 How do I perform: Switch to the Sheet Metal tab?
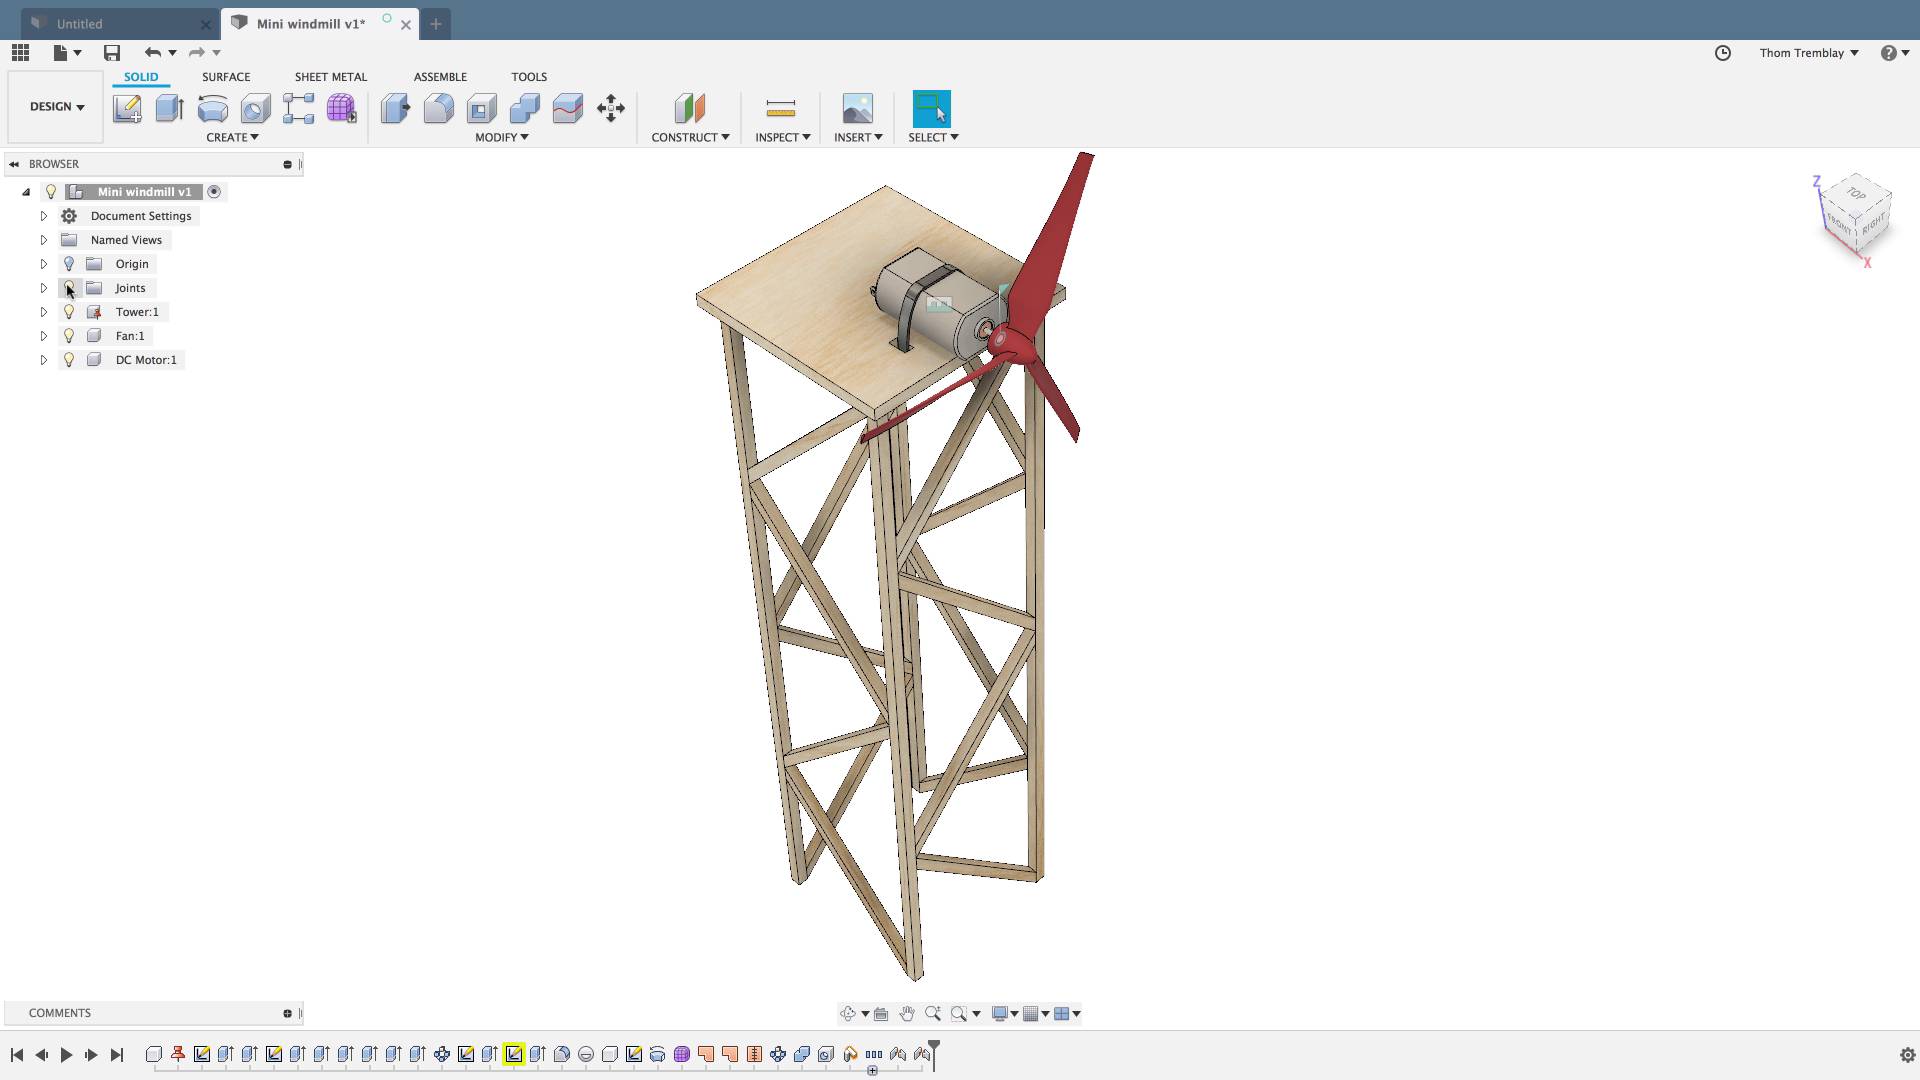point(331,76)
